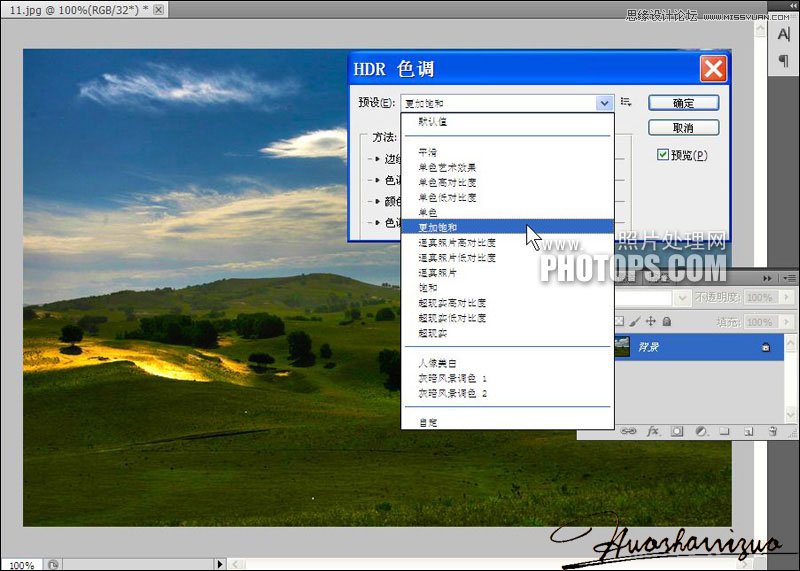Open the 不透明度 opacity slider arrow

[786, 297]
